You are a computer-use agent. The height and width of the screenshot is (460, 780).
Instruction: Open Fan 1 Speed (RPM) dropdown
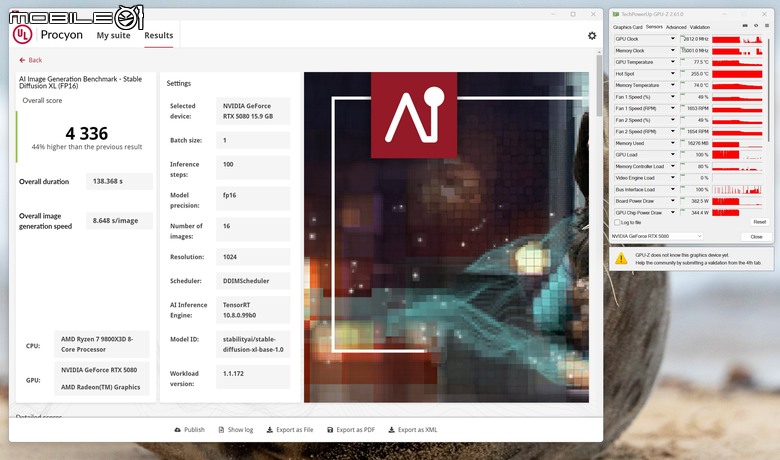673,108
